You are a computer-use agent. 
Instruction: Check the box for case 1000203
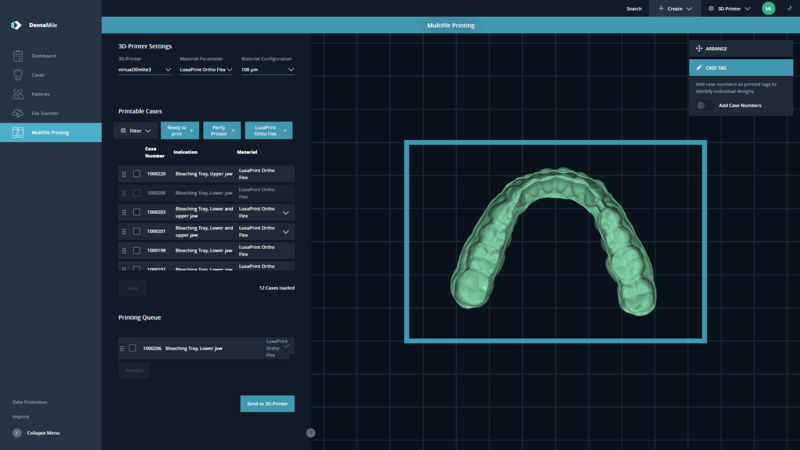click(137, 212)
